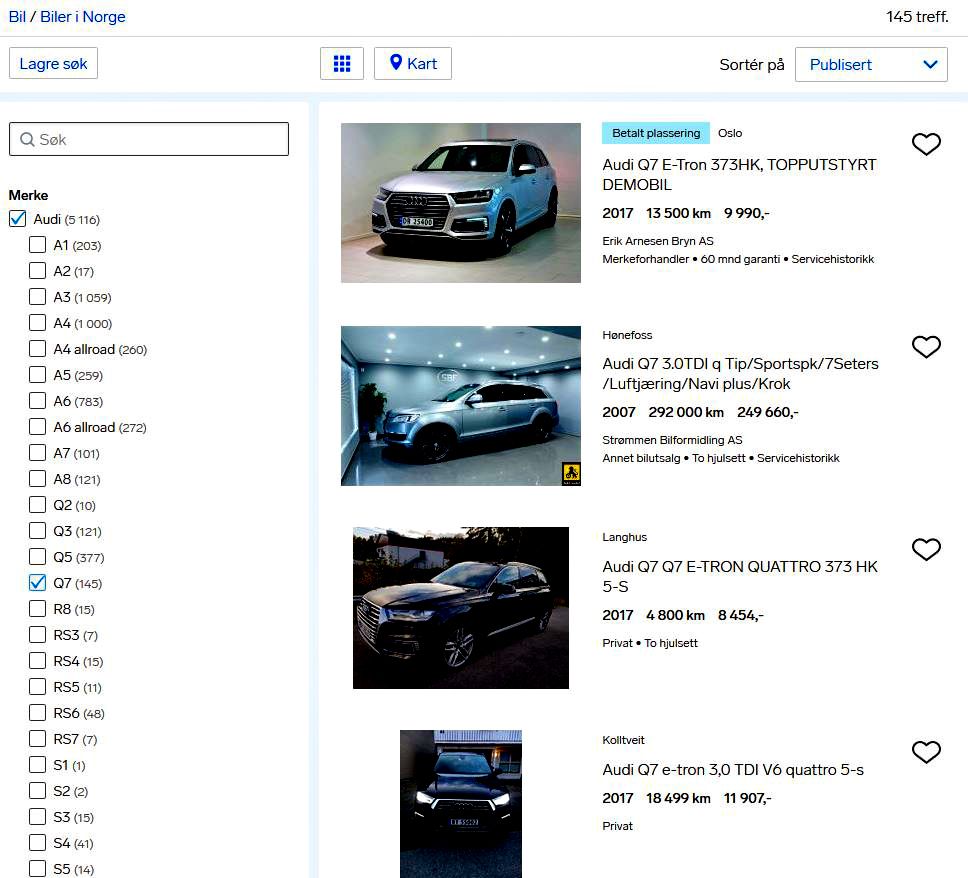The image size is (968, 878).
Task: Click the search magnifier icon in filter box
Action: tap(27, 140)
